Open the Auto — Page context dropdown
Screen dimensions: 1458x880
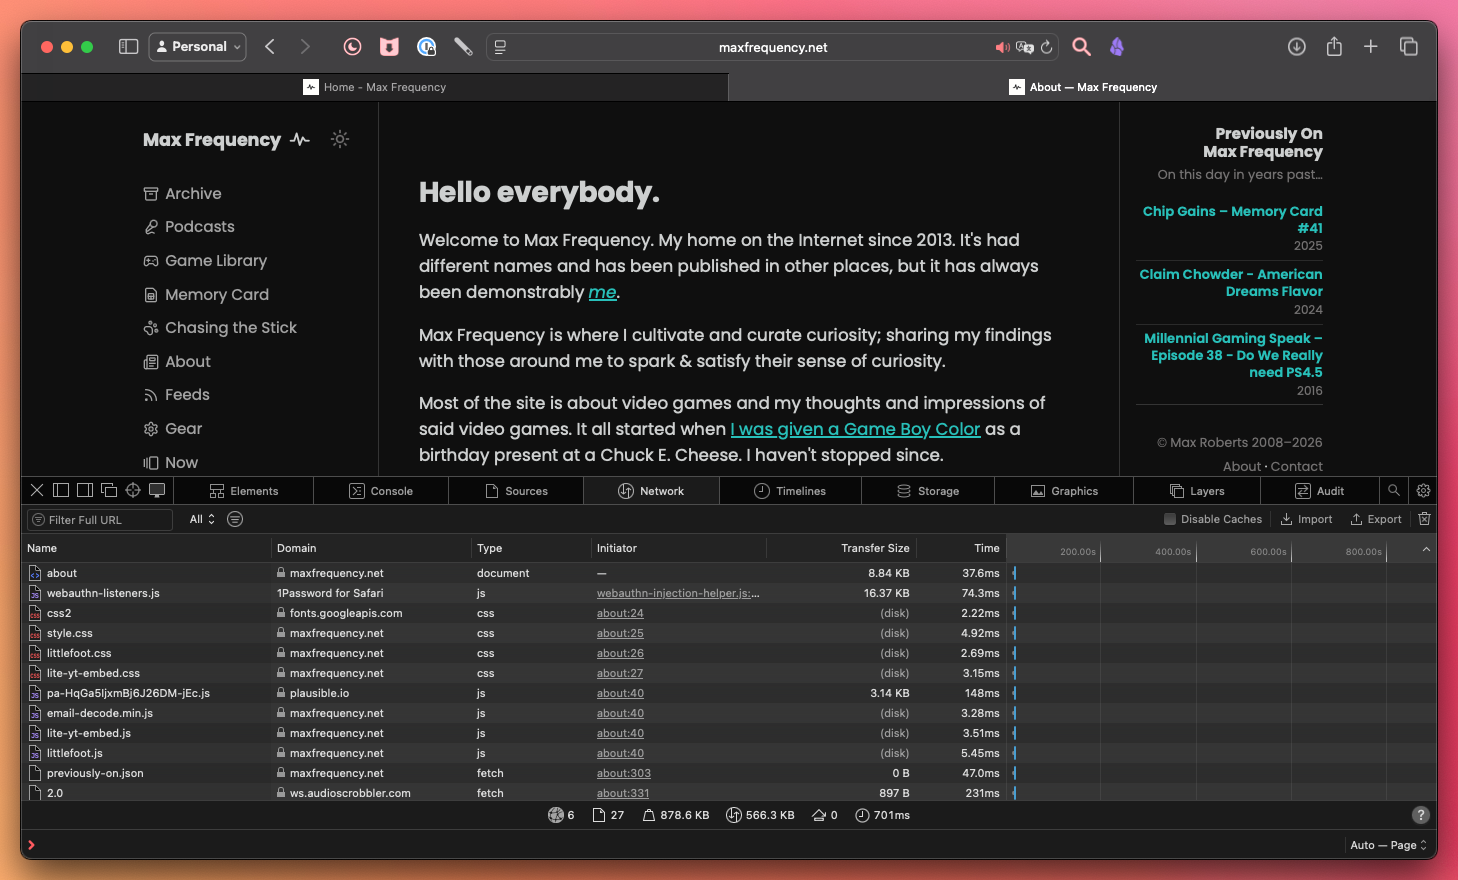point(1388,845)
